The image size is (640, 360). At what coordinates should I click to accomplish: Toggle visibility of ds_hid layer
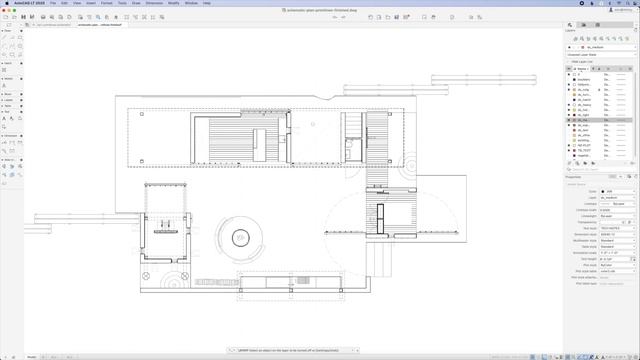click(569, 110)
